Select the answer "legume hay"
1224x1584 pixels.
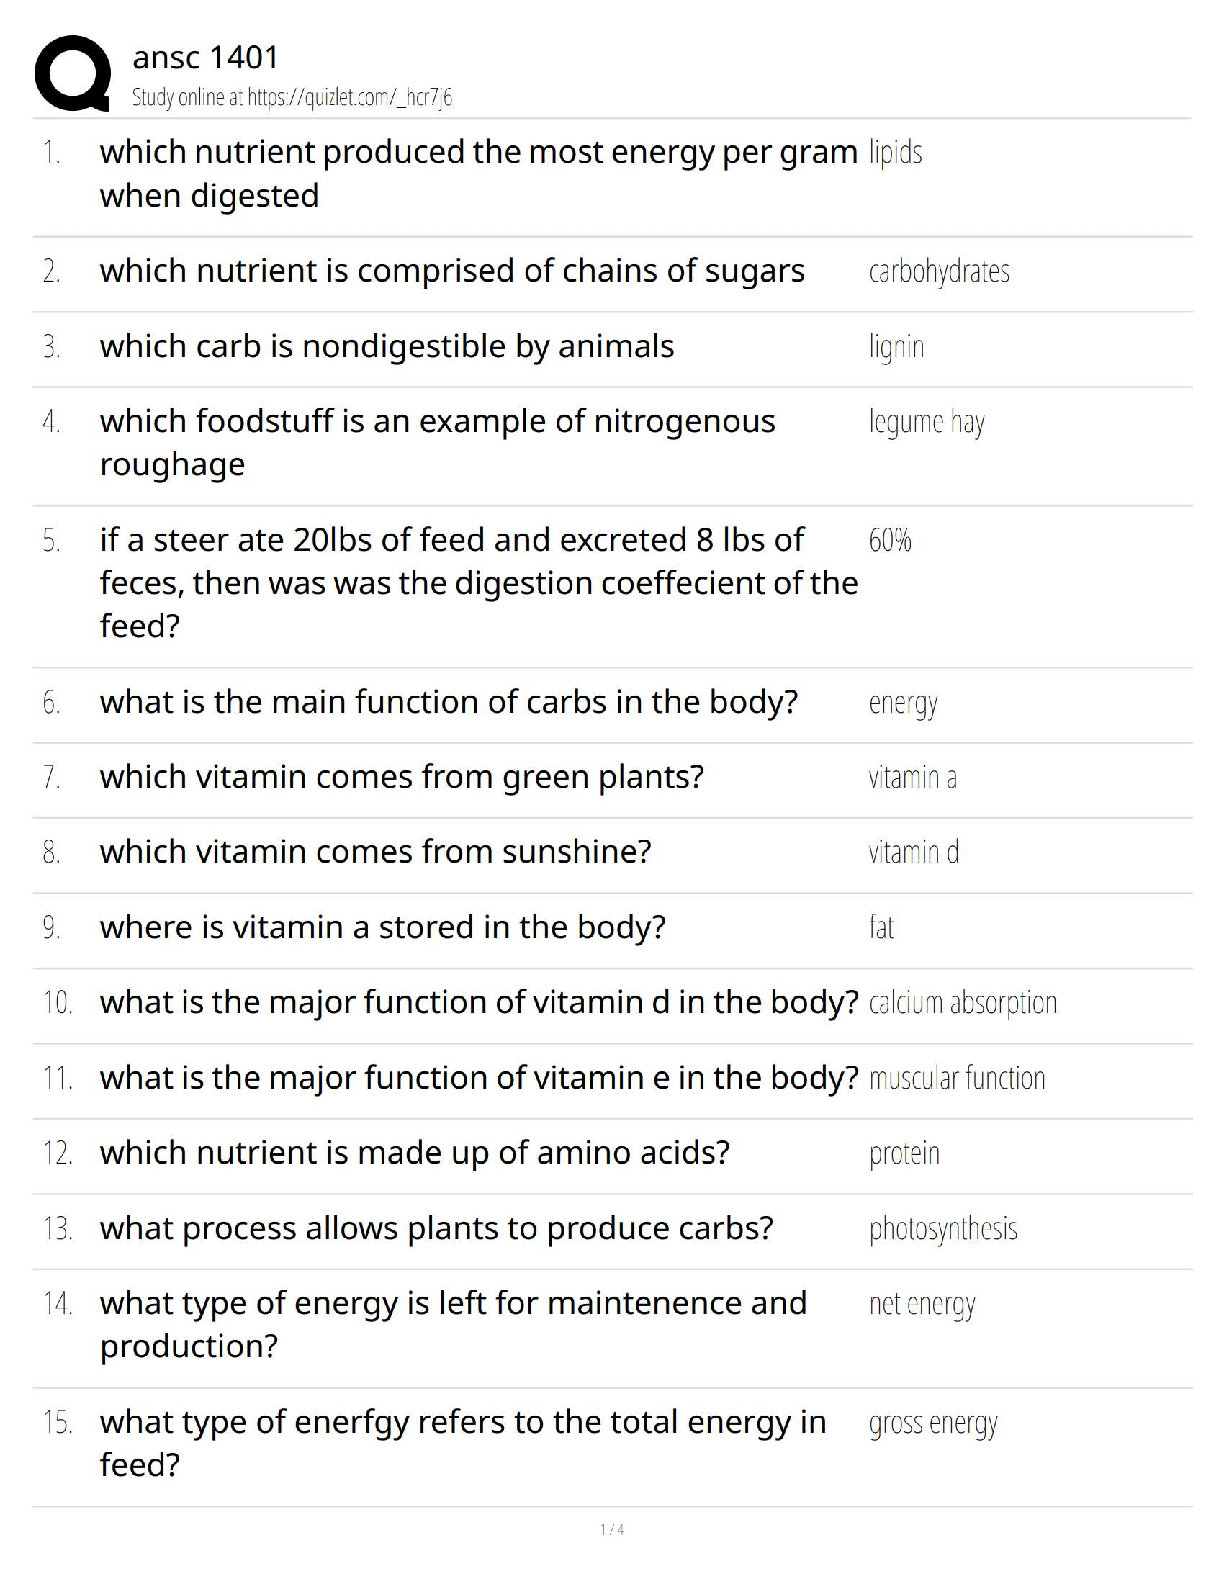[926, 422]
